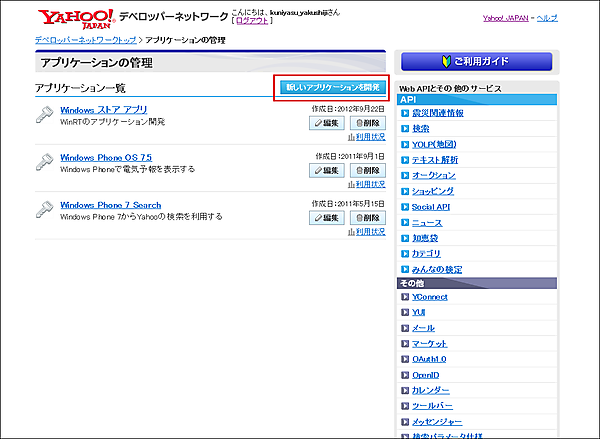This screenshot has height=439, width=600.
Task: Open the ご利用ガイド button
Action: [x=476, y=61]
